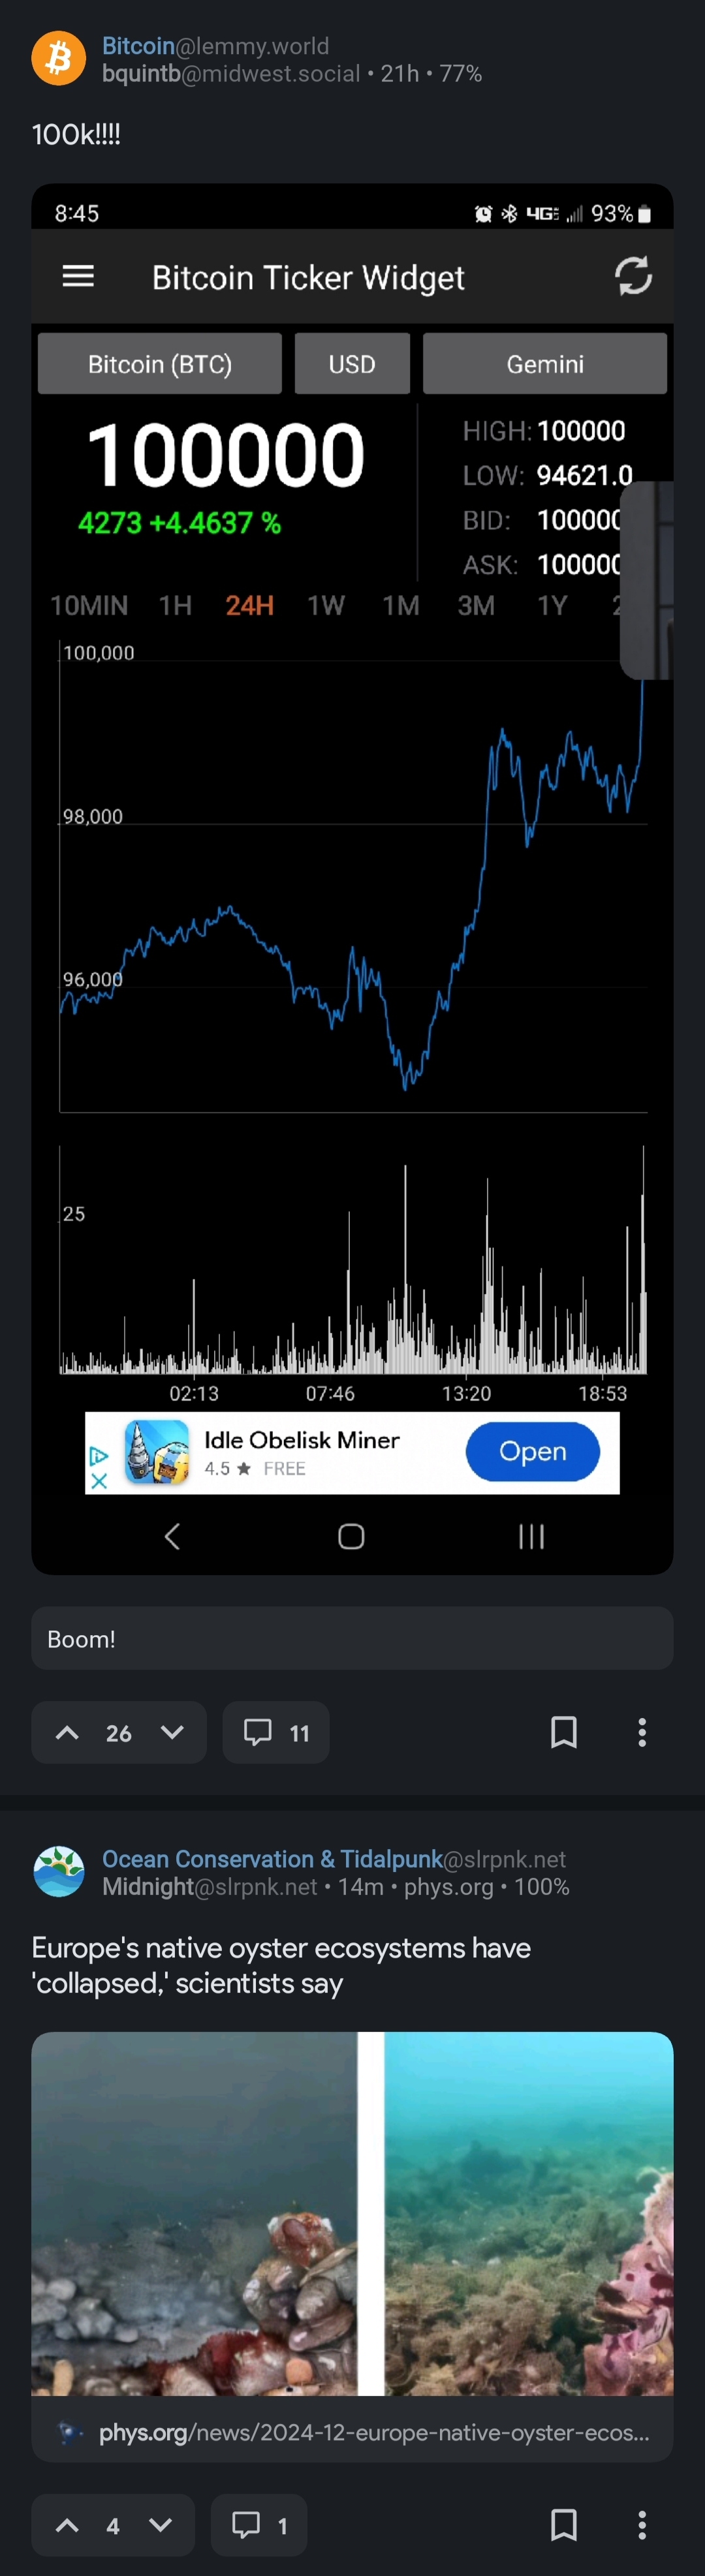705x2576 pixels.
Task: Open the oyster reef thumbnail image
Action: pos(352,2213)
